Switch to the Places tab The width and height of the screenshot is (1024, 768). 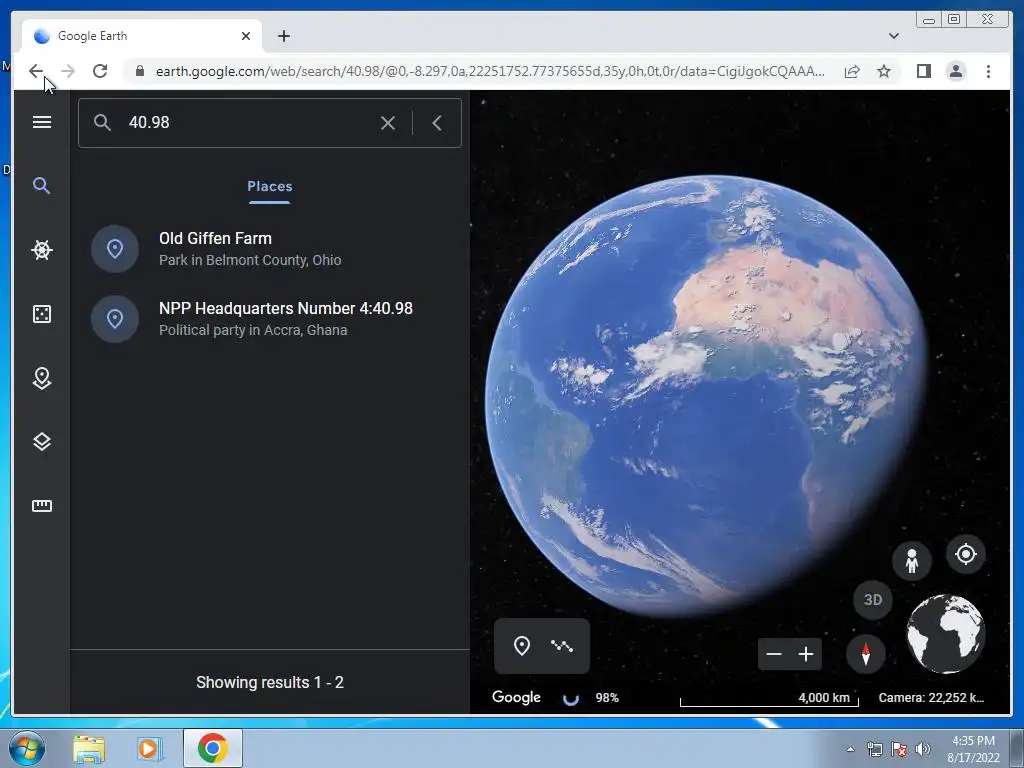(270, 186)
